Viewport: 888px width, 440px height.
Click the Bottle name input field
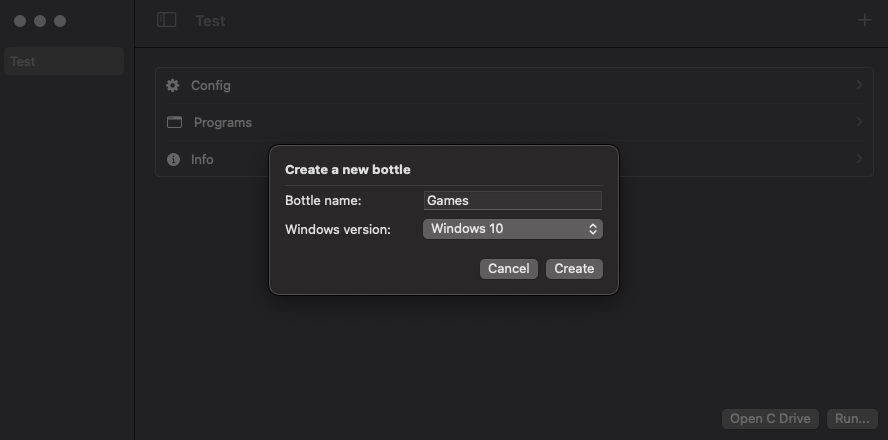513,200
